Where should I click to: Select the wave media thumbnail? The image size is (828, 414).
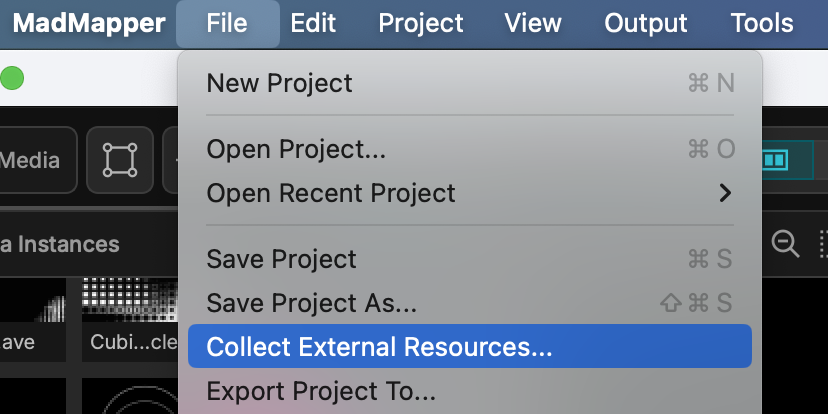click(x=33, y=320)
